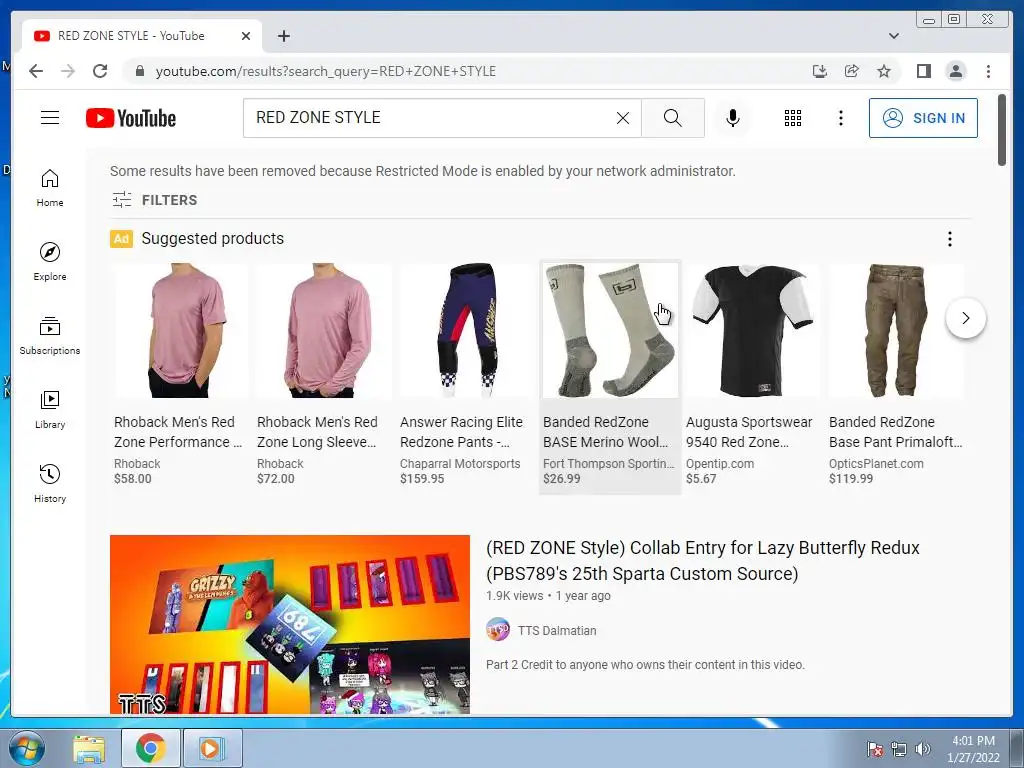Go back with the browser back arrow

36,71
